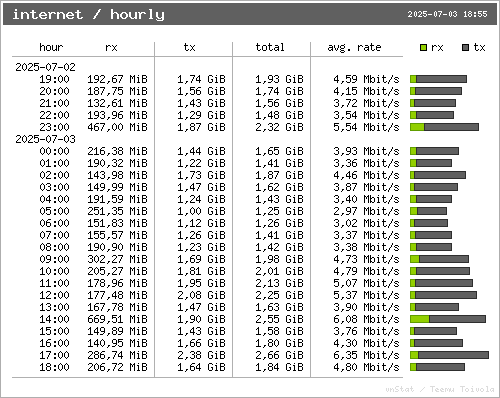Click the 2025-07-03 18:55 timestamp
This screenshot has height=398, width=500.
(x=447, y=14)
